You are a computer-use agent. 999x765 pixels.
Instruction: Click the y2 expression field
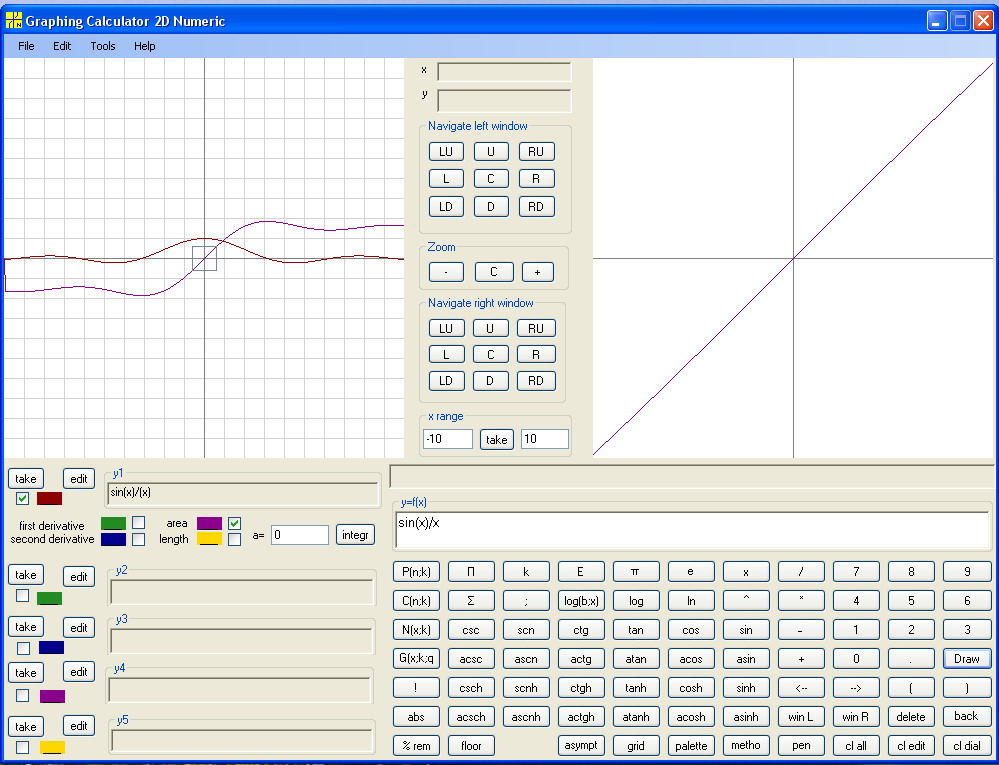click(241, 592)
